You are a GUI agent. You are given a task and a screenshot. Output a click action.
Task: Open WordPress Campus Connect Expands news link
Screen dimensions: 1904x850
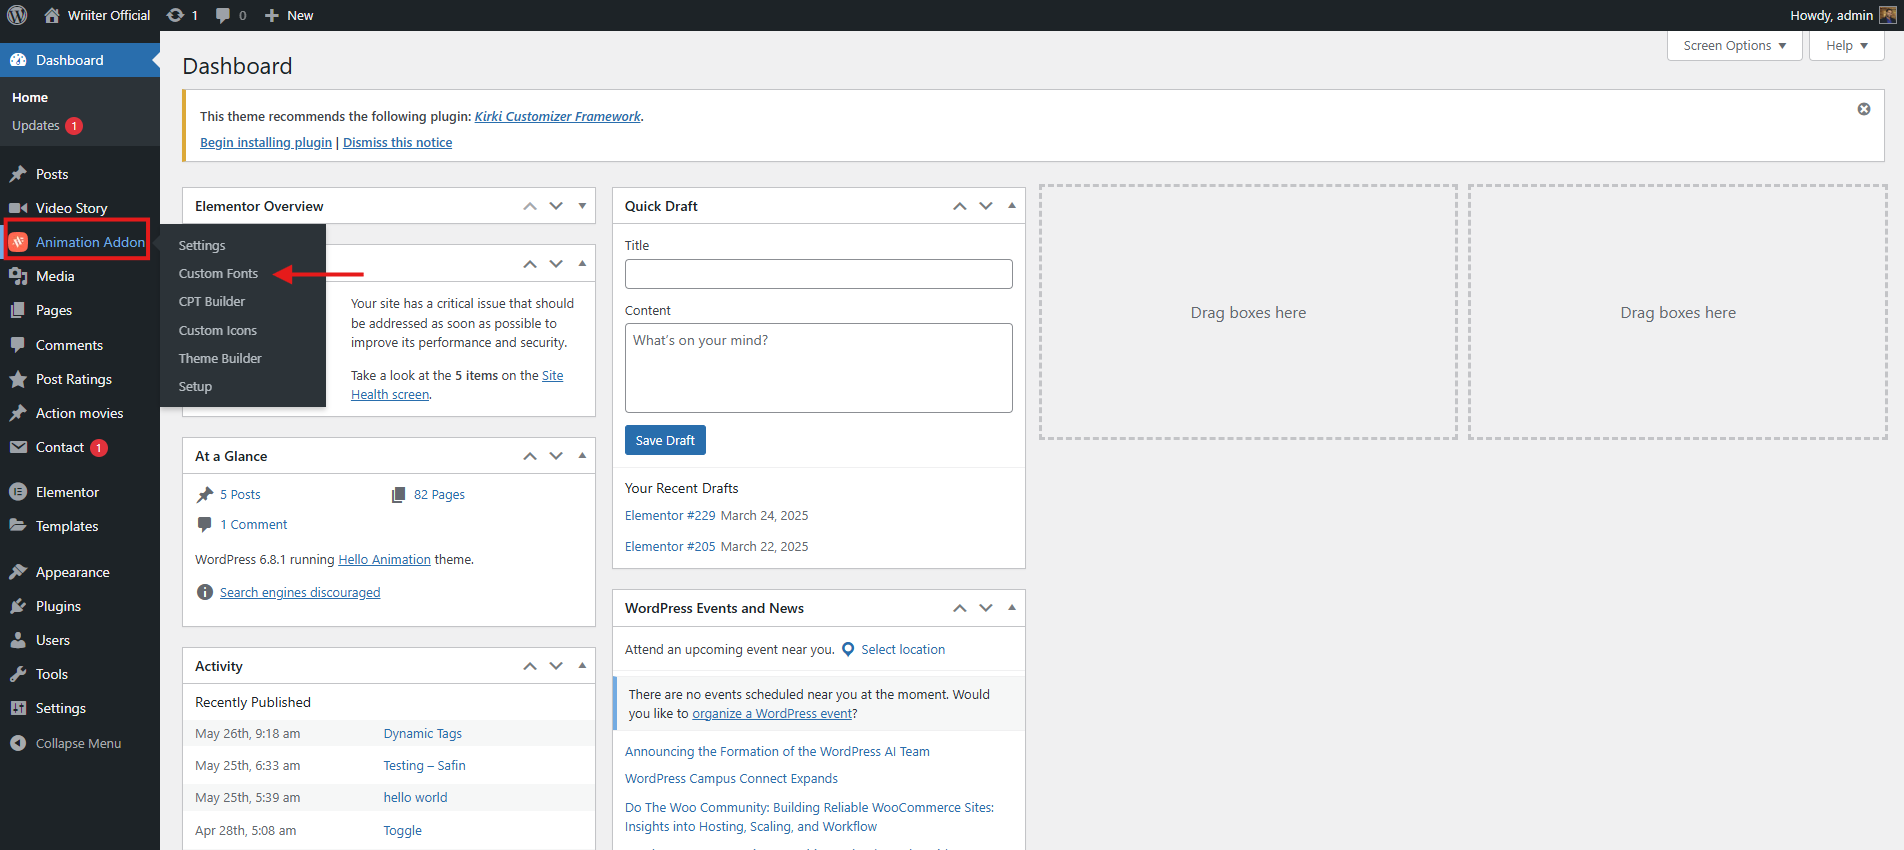[x=731, y=778]
